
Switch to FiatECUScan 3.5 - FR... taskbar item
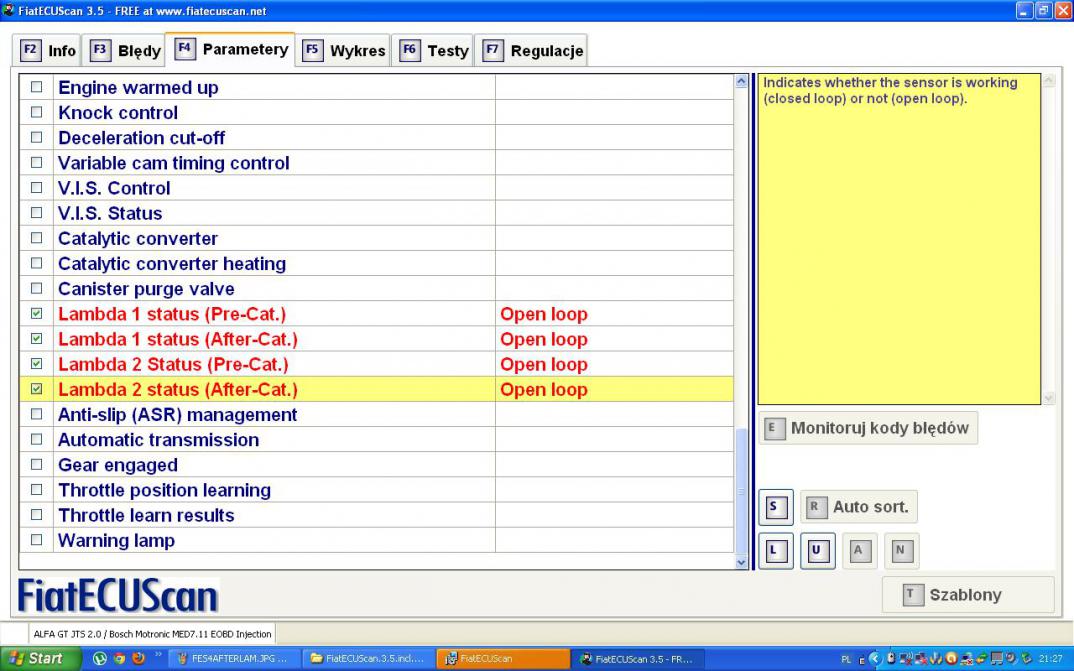point(636,659)
